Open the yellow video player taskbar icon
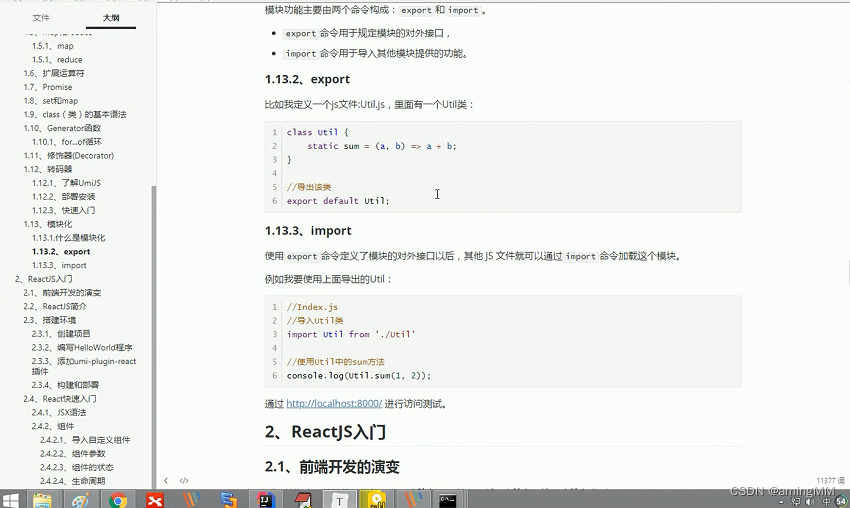Viewport: 850px width, 508px height. [376, 500]
